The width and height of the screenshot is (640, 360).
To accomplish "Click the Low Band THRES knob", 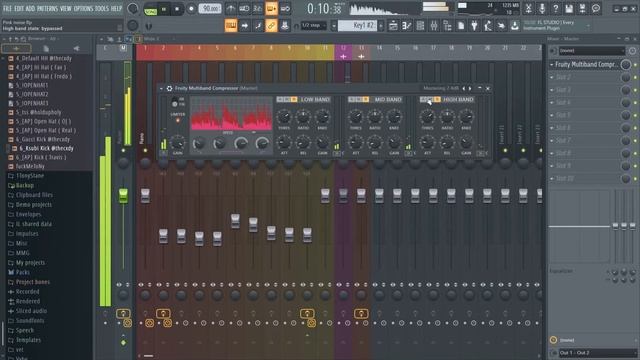I will pyautogui.click(x=284, y=117).
